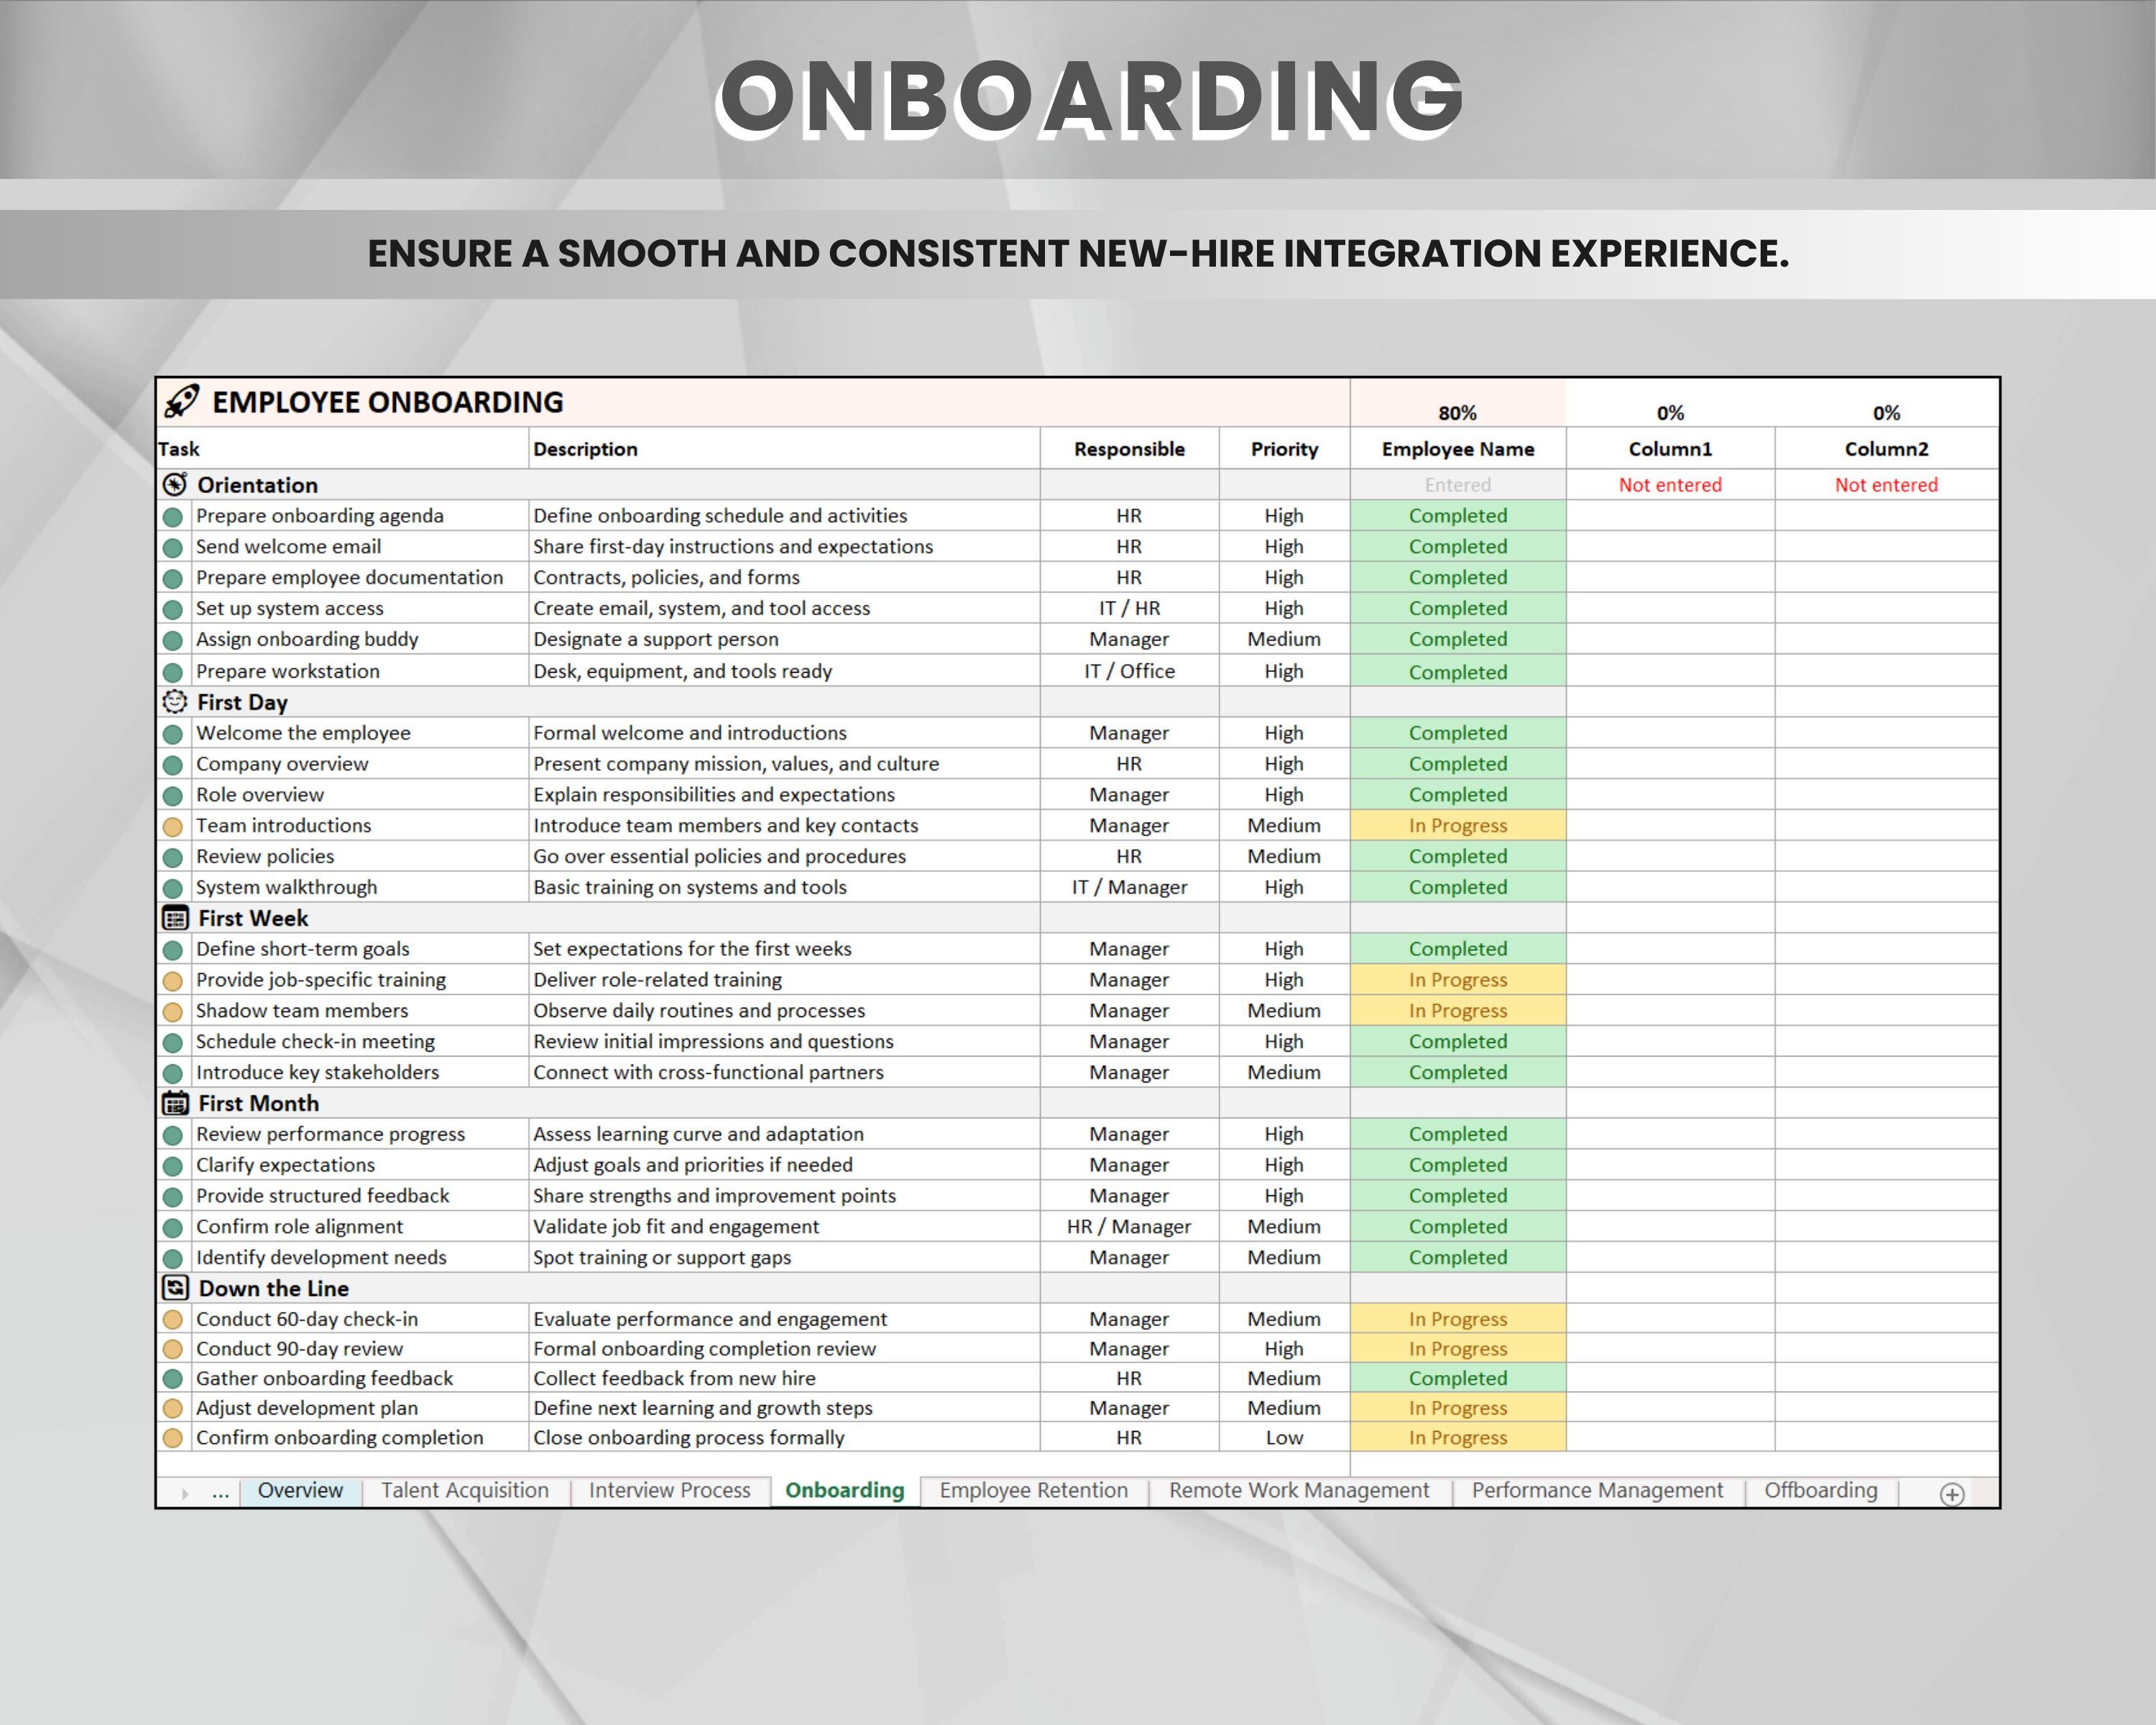Select the IT / Office responsible cell
Viewport: 2156px width, 1725px height.
click(x=1129, y=671)
